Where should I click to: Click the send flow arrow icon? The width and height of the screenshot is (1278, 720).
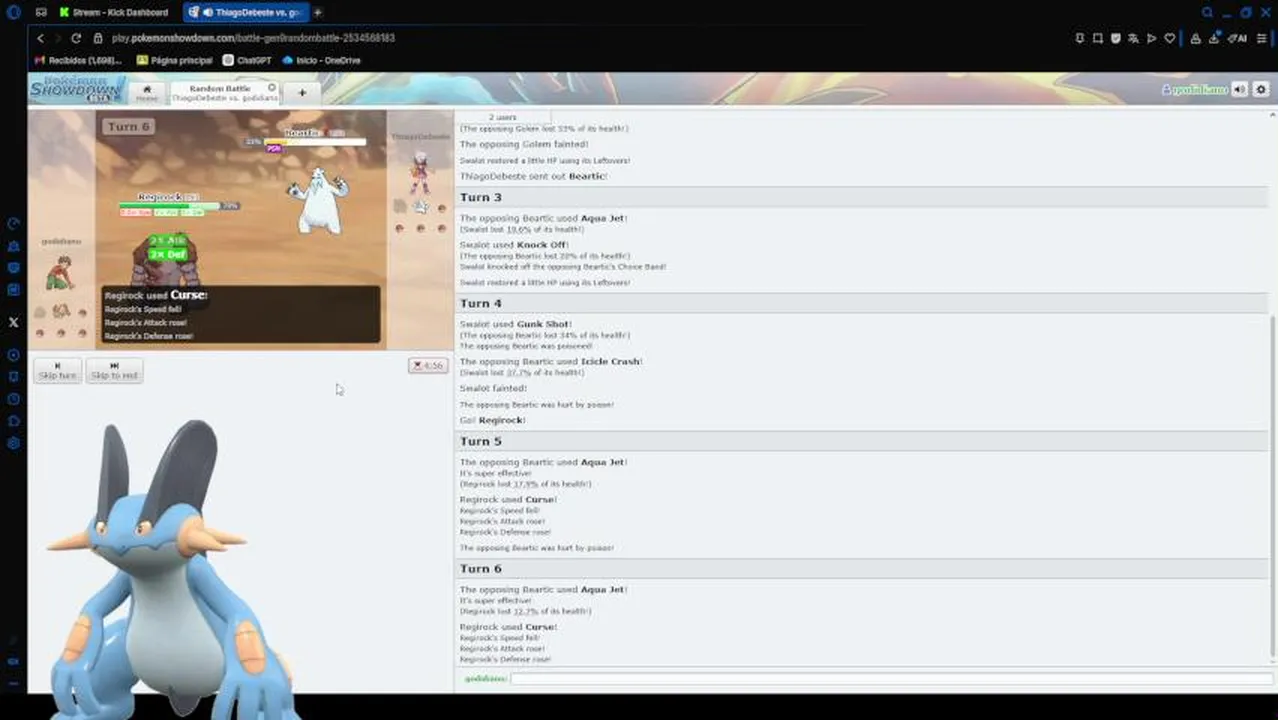coord(1152,38)
